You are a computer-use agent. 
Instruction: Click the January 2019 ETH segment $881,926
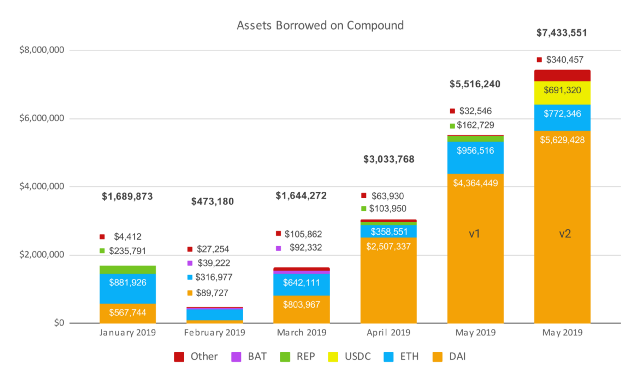[x=128, y=289]
